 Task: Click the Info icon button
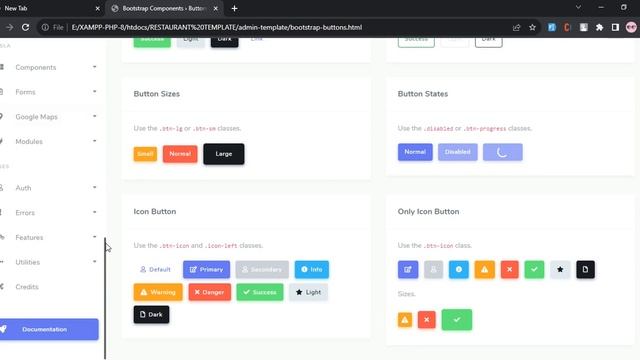(312, 269)
